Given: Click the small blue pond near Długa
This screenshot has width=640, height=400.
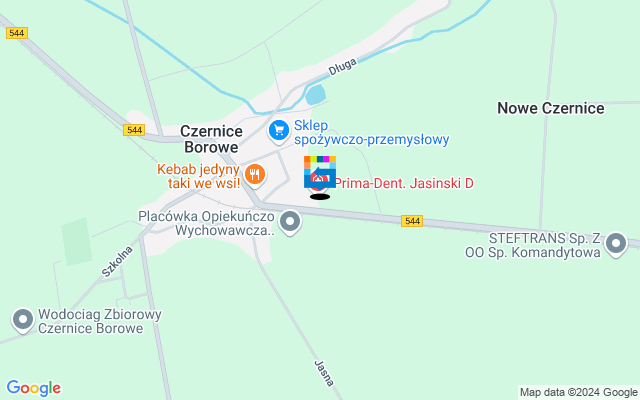Looking at the screenshot, I should point(316,95).
